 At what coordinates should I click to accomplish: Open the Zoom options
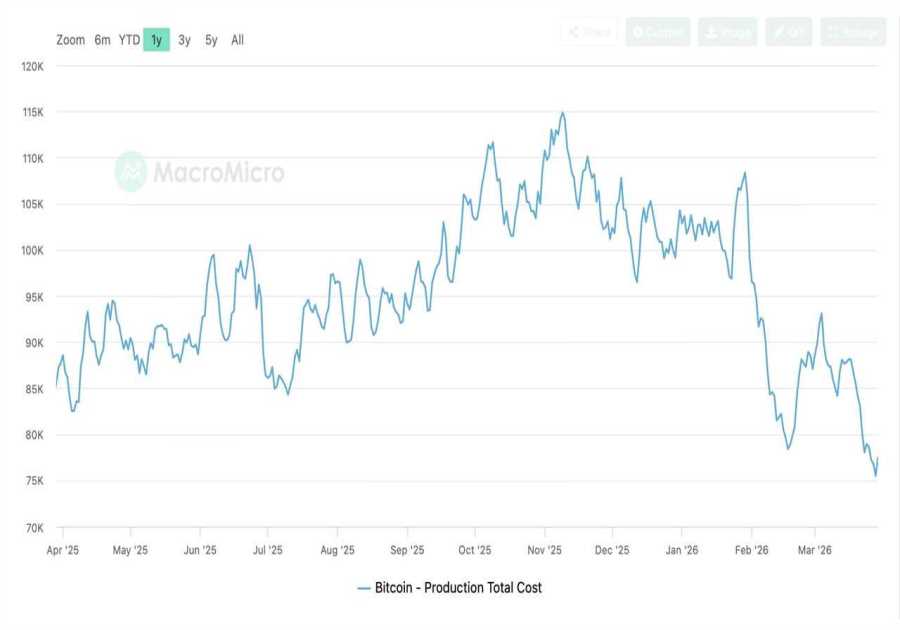[x=70, y=40]
